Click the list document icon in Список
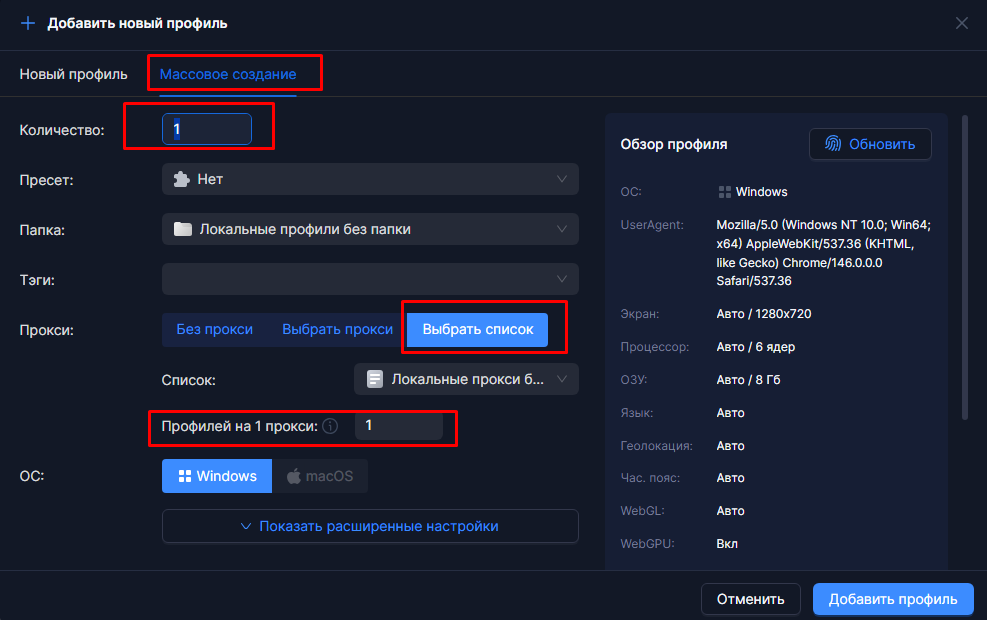The image size is (987, 620). (375, 379)
